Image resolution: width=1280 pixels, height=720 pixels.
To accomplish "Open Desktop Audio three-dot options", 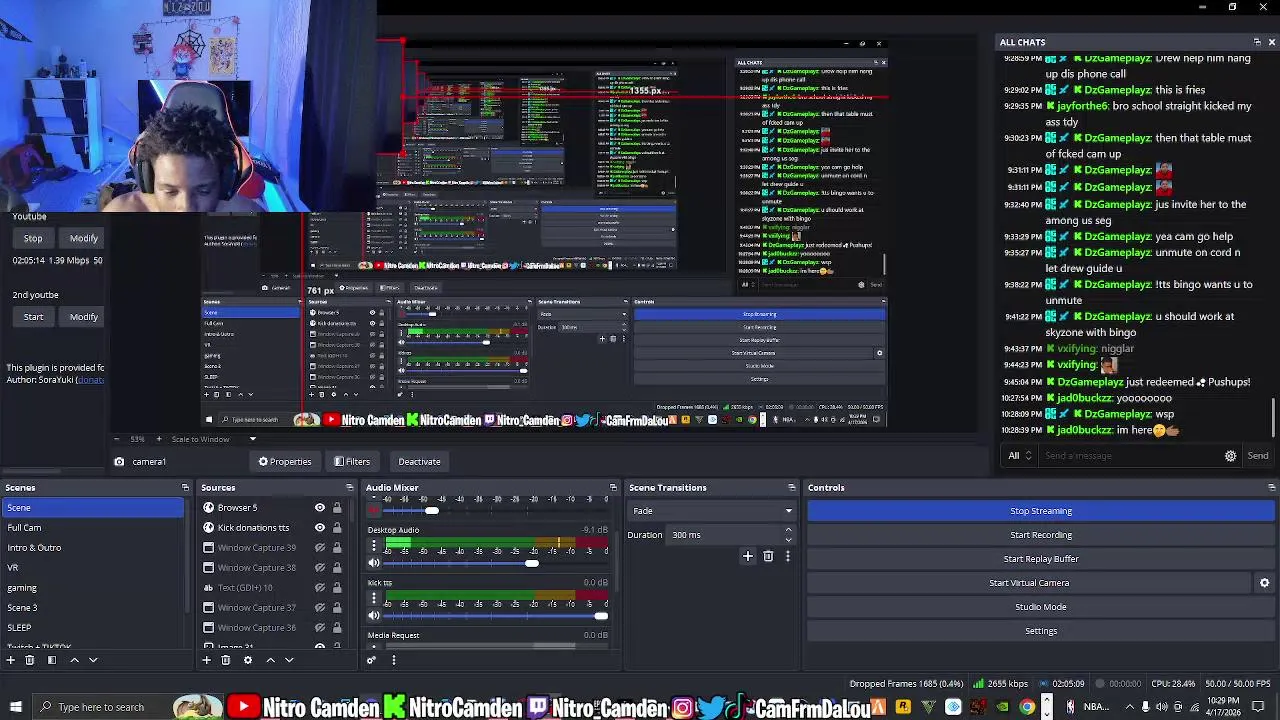I will (x=374, y=546).
